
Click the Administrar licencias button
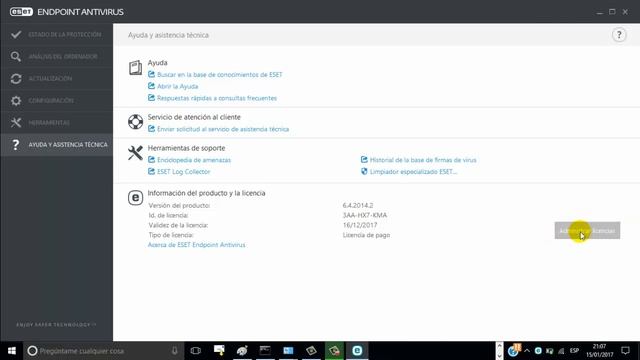point(587,231)
